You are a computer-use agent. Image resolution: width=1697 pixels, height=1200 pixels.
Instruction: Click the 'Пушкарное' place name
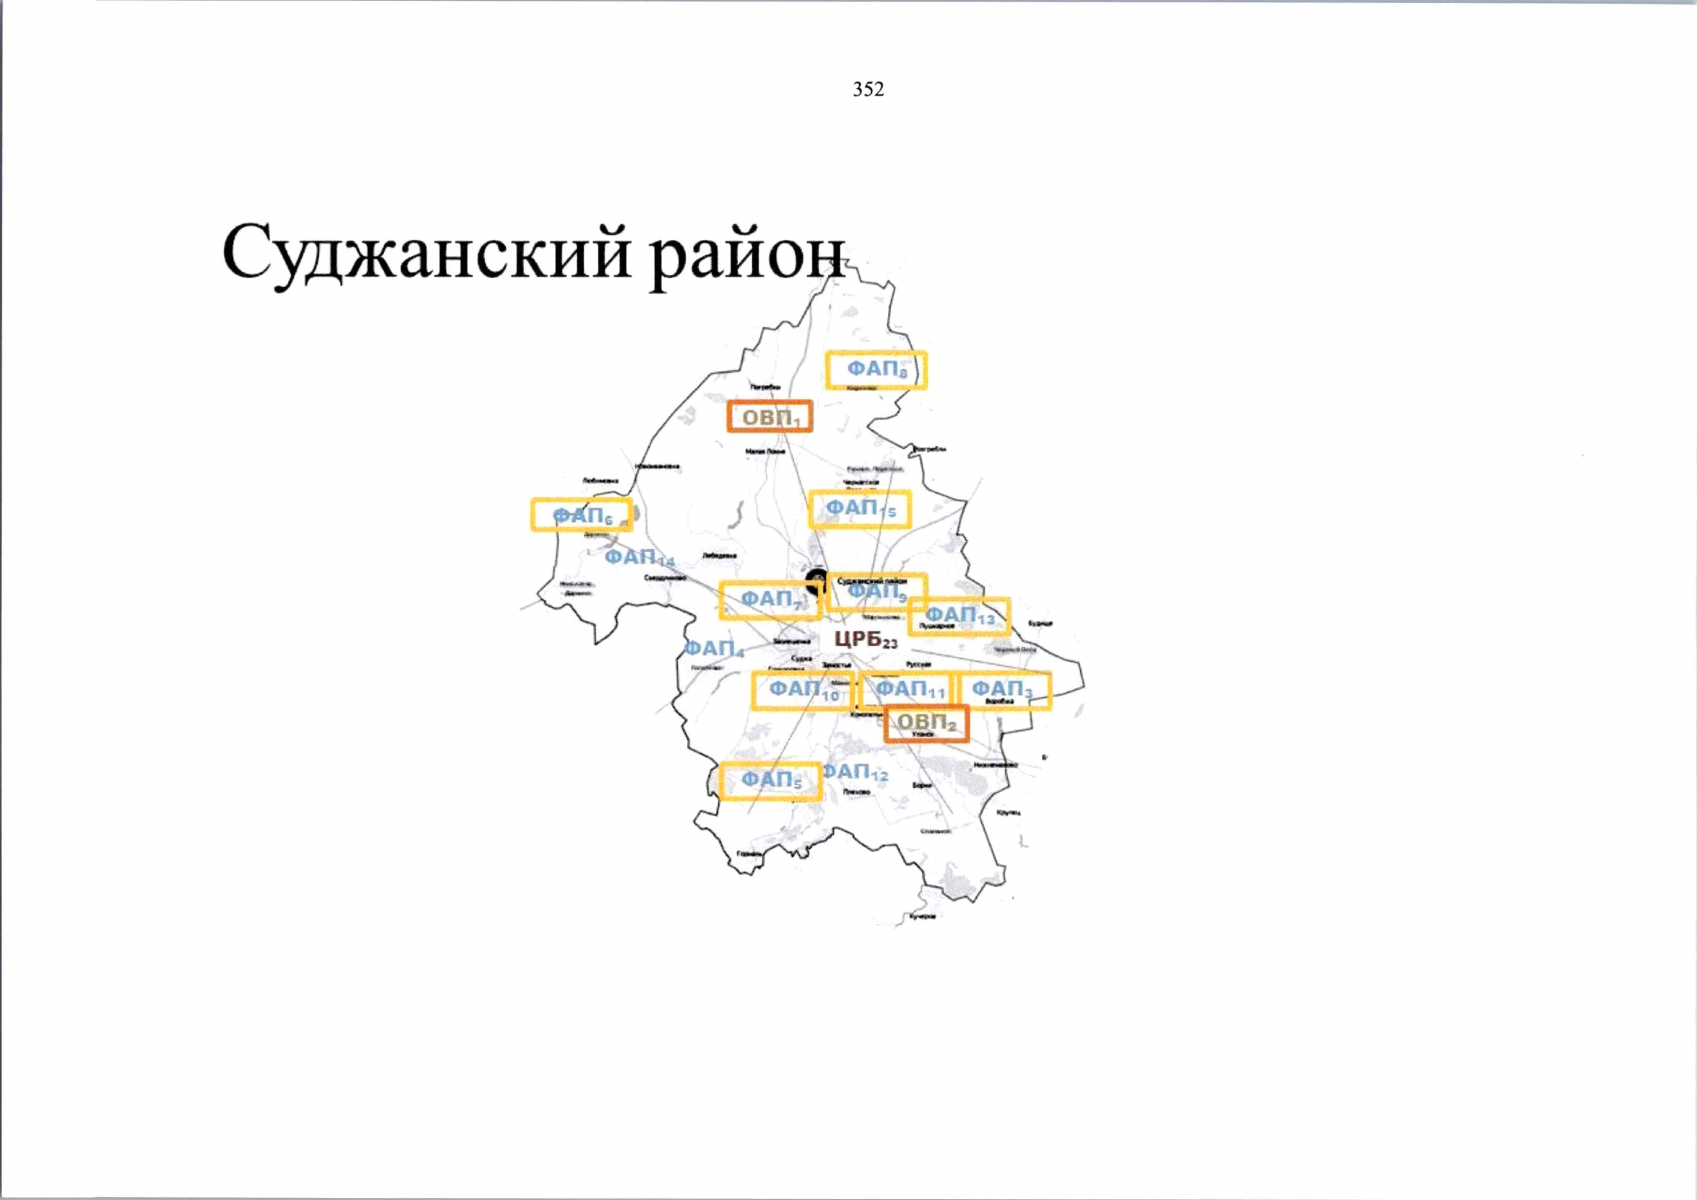click(x=937, y=626)
